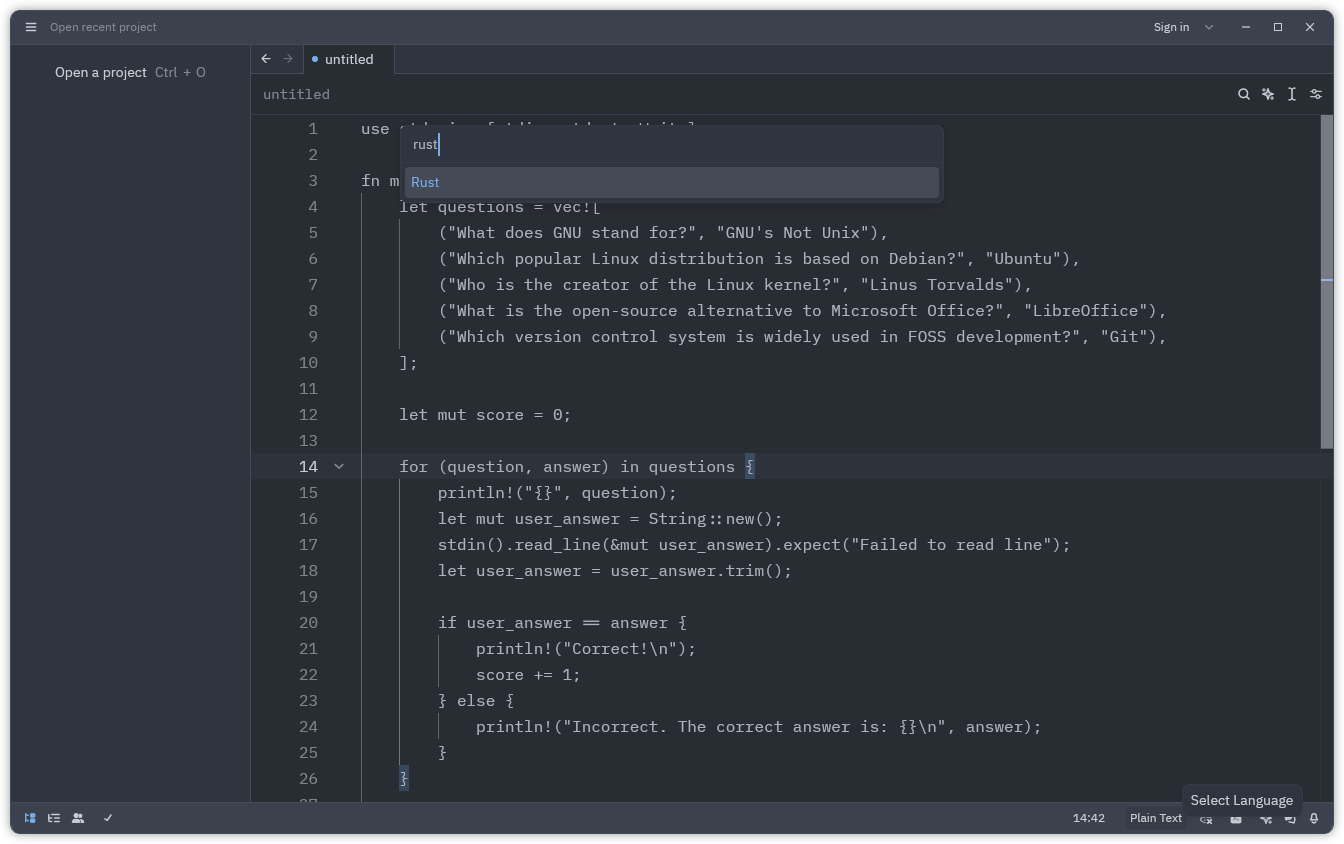Image resolution: width=1344 pixels, height=844 pixels.
Task: Open the project panel icon in the status bar
Action: click(x=29, y=818)
